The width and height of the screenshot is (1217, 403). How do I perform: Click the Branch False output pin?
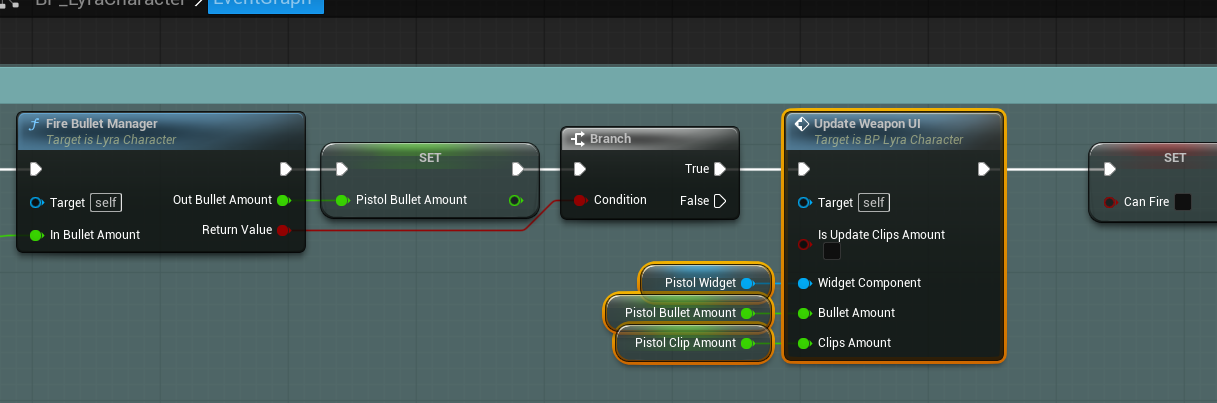[720, 201]
